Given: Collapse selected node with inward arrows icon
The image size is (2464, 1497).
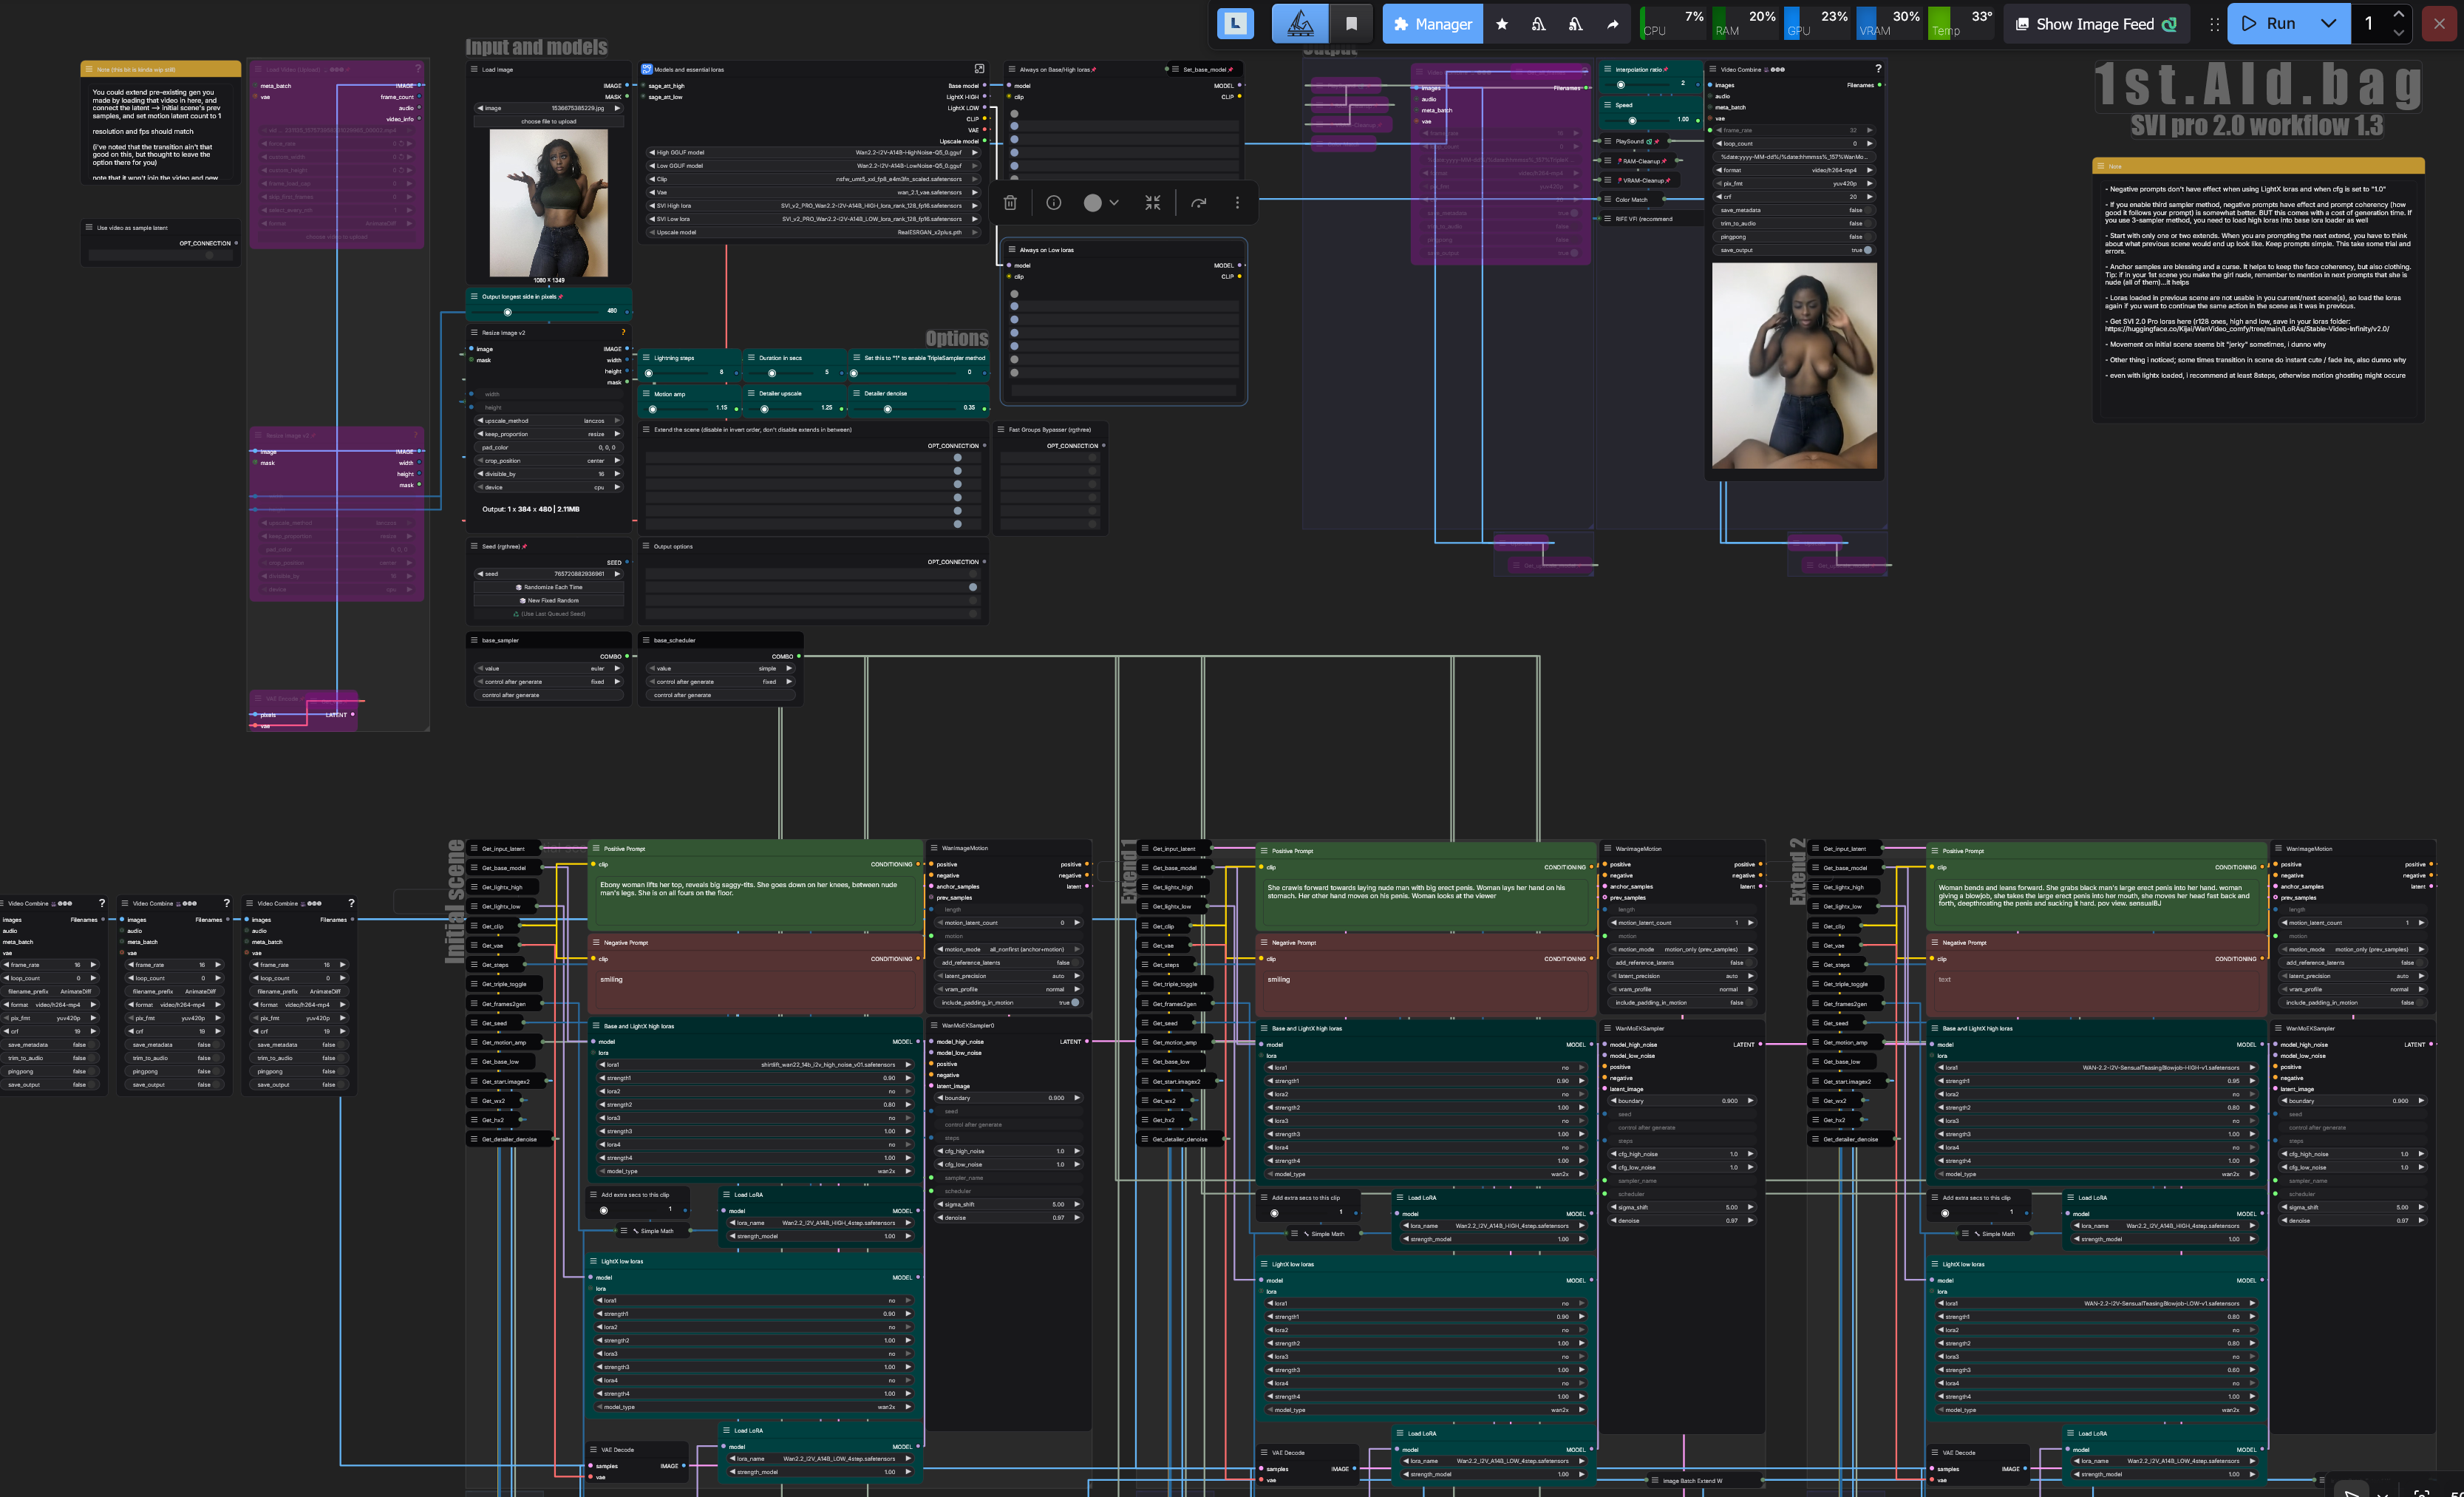Looking at the screenshot, I should coord(1152,203).
